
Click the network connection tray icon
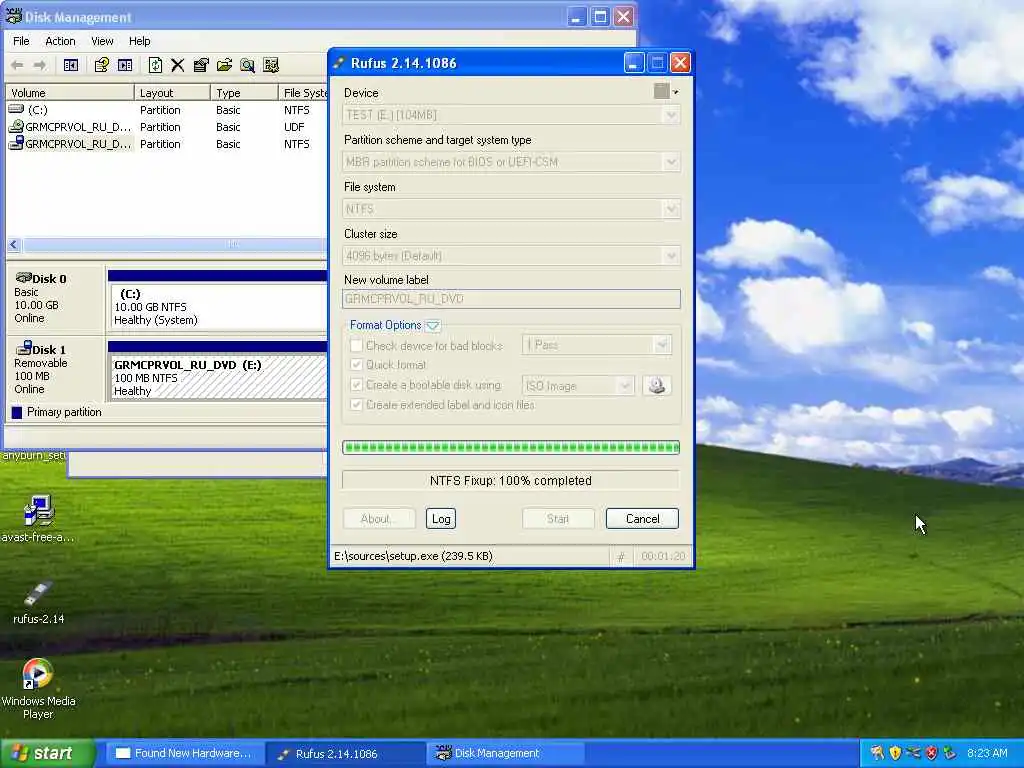pos(914,753)
